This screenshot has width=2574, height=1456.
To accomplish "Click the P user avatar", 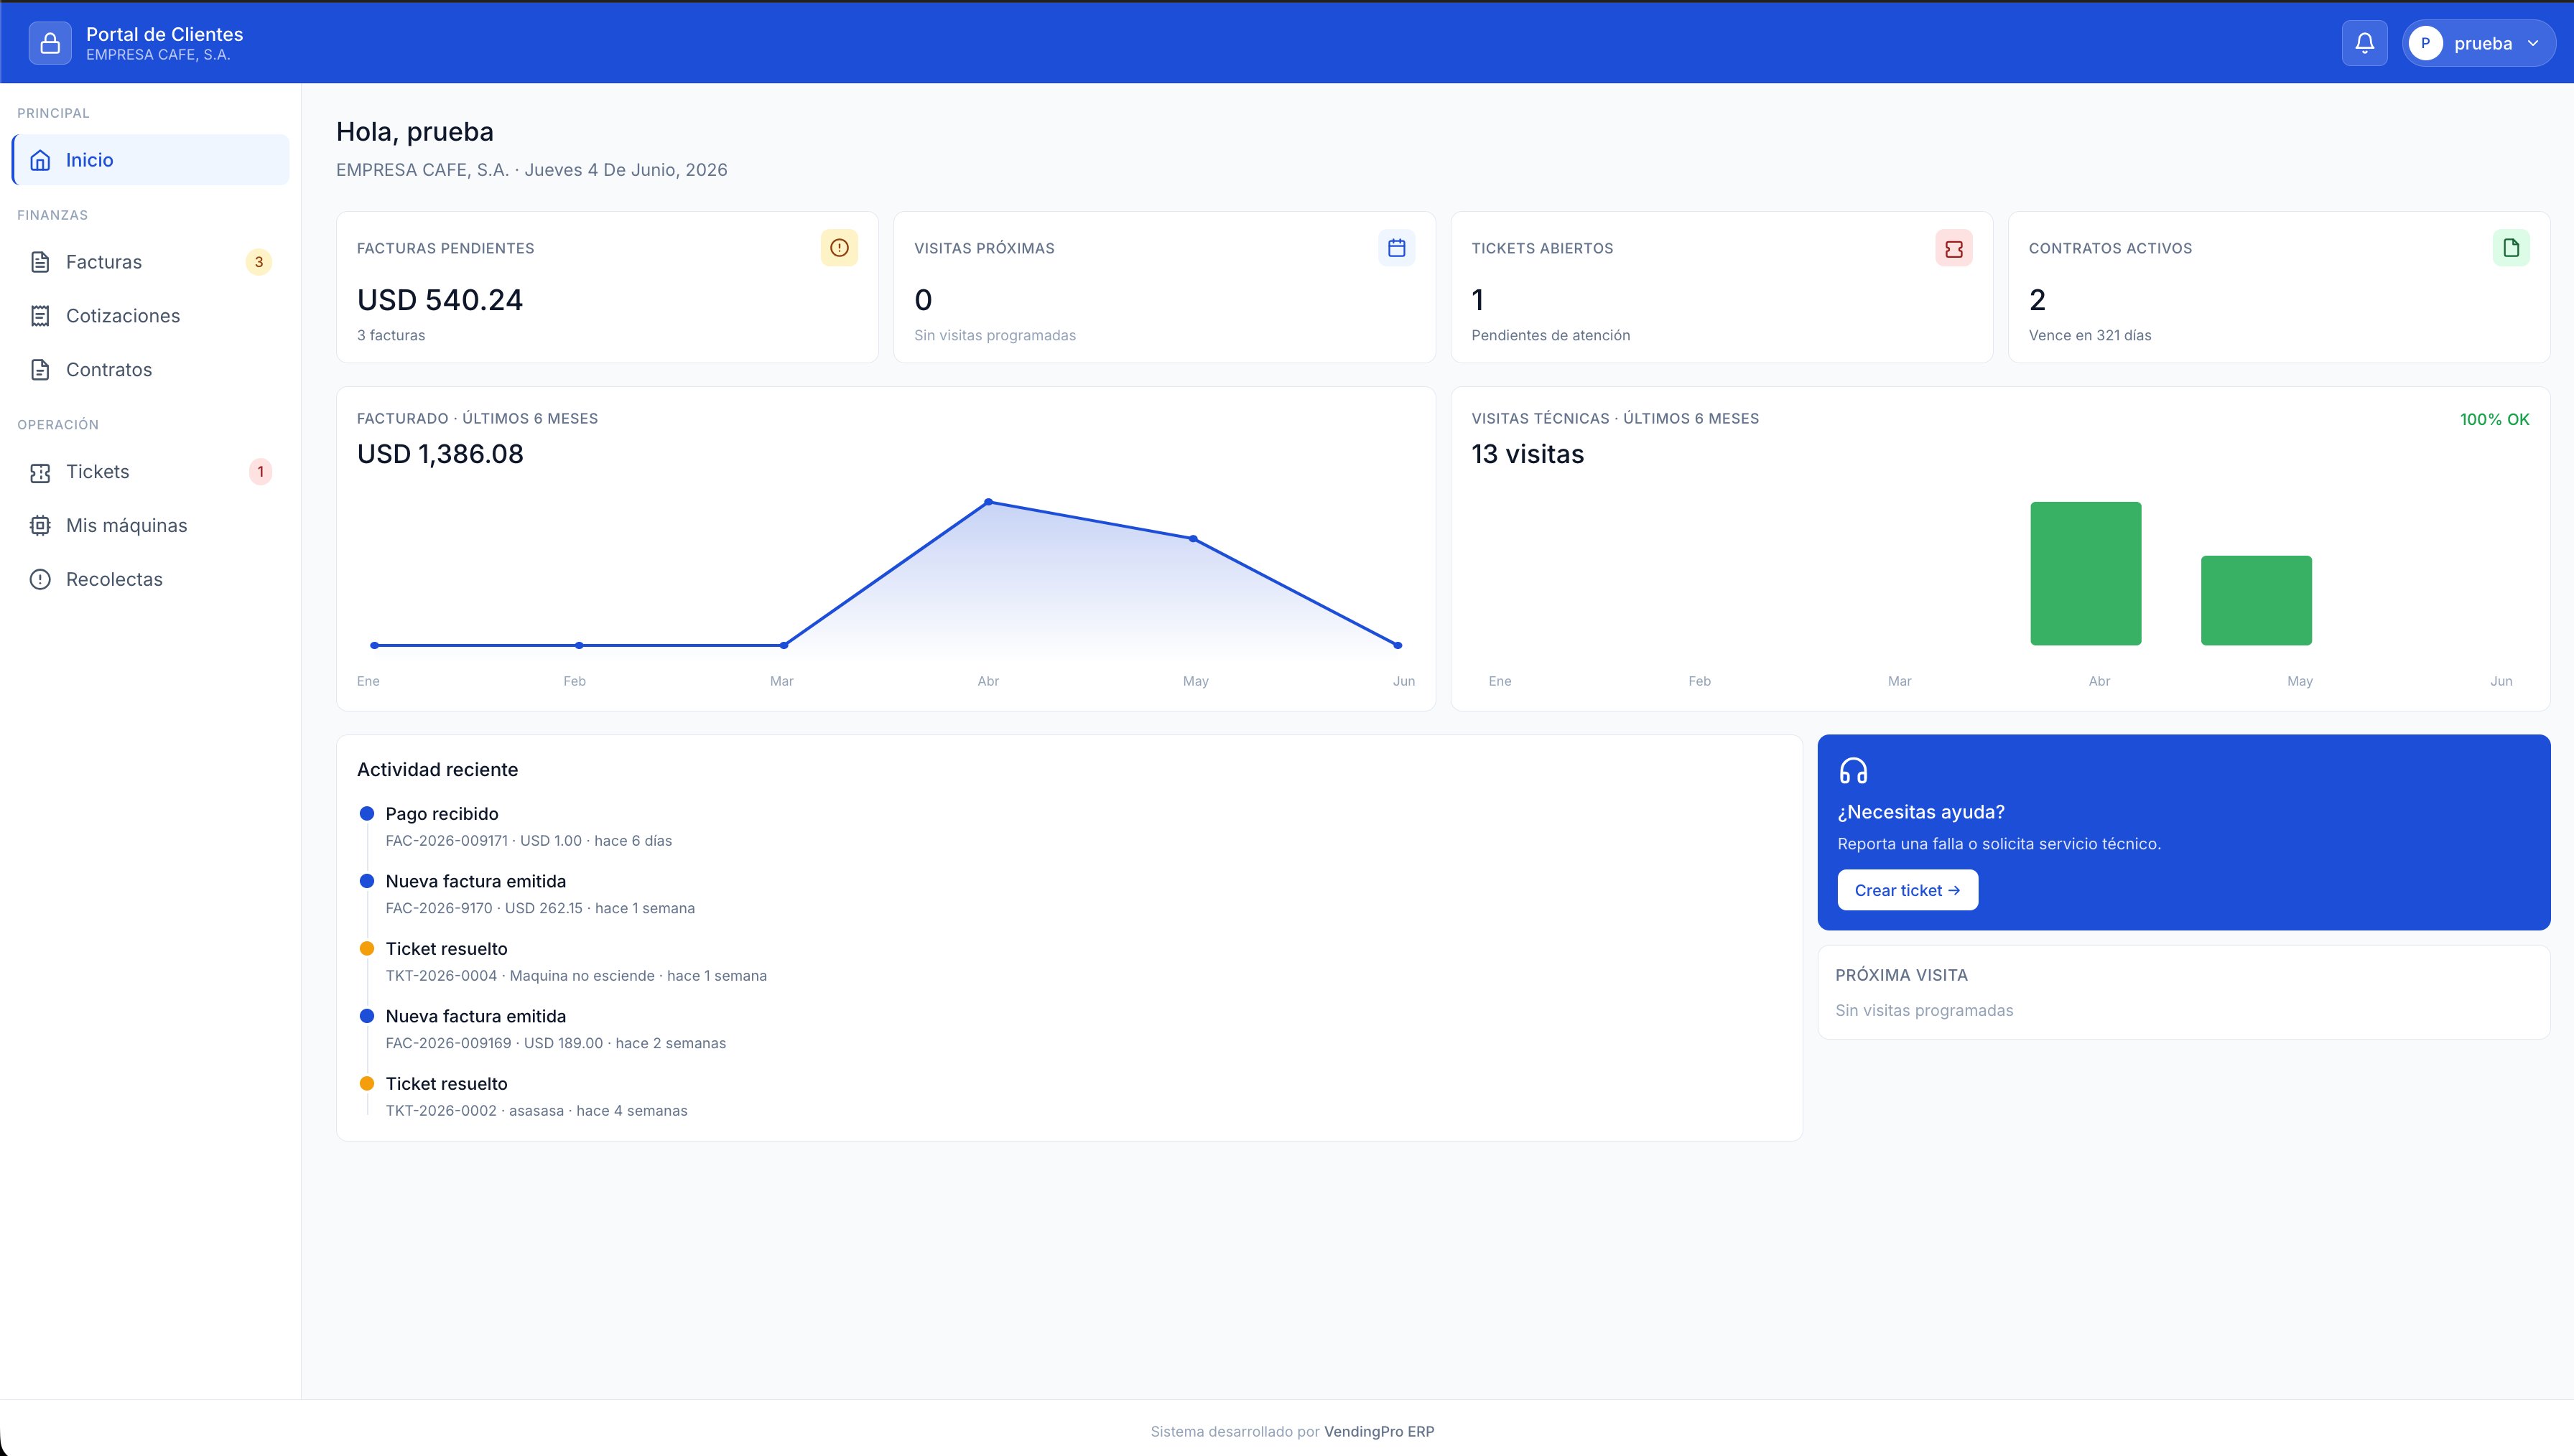I will (2425, 43).
